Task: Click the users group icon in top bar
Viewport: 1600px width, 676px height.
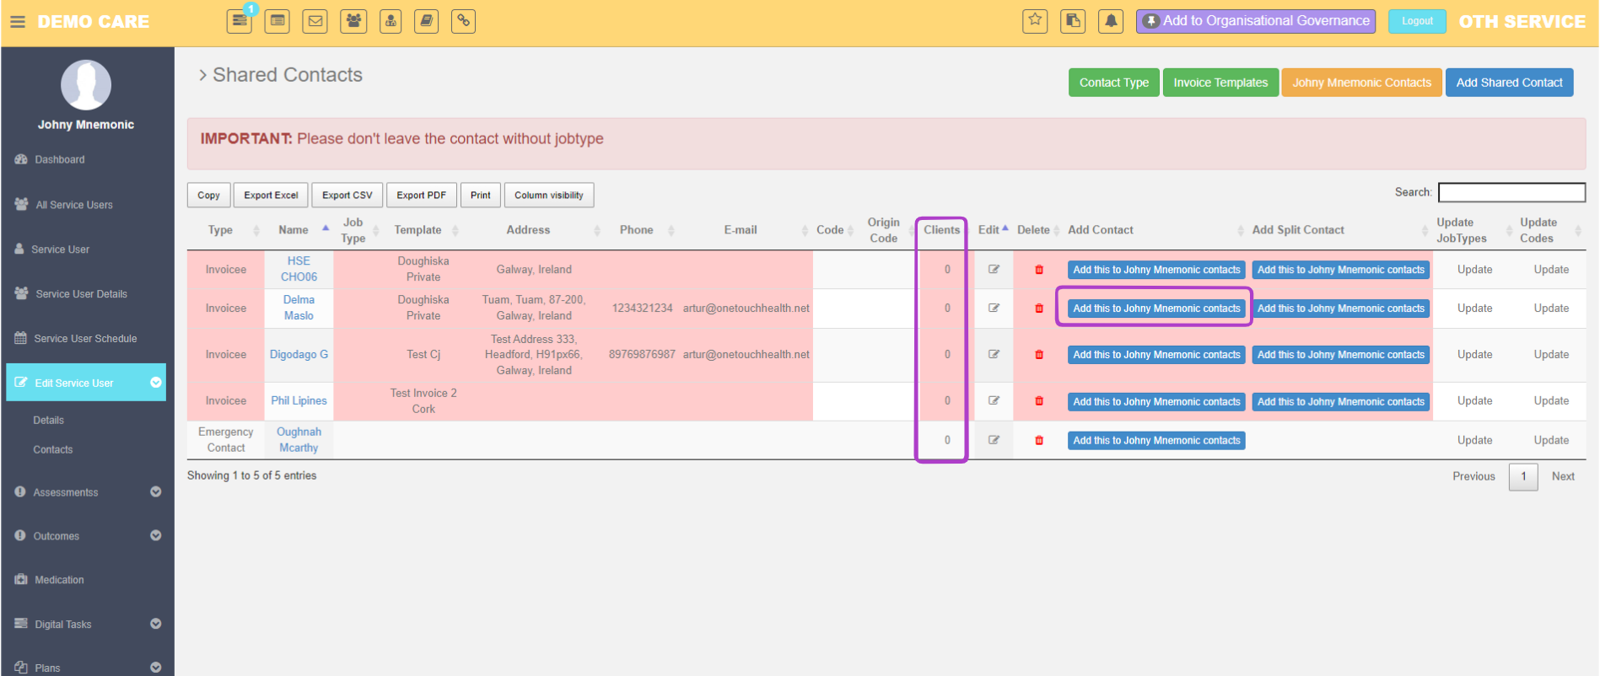Action: [353, 20]
